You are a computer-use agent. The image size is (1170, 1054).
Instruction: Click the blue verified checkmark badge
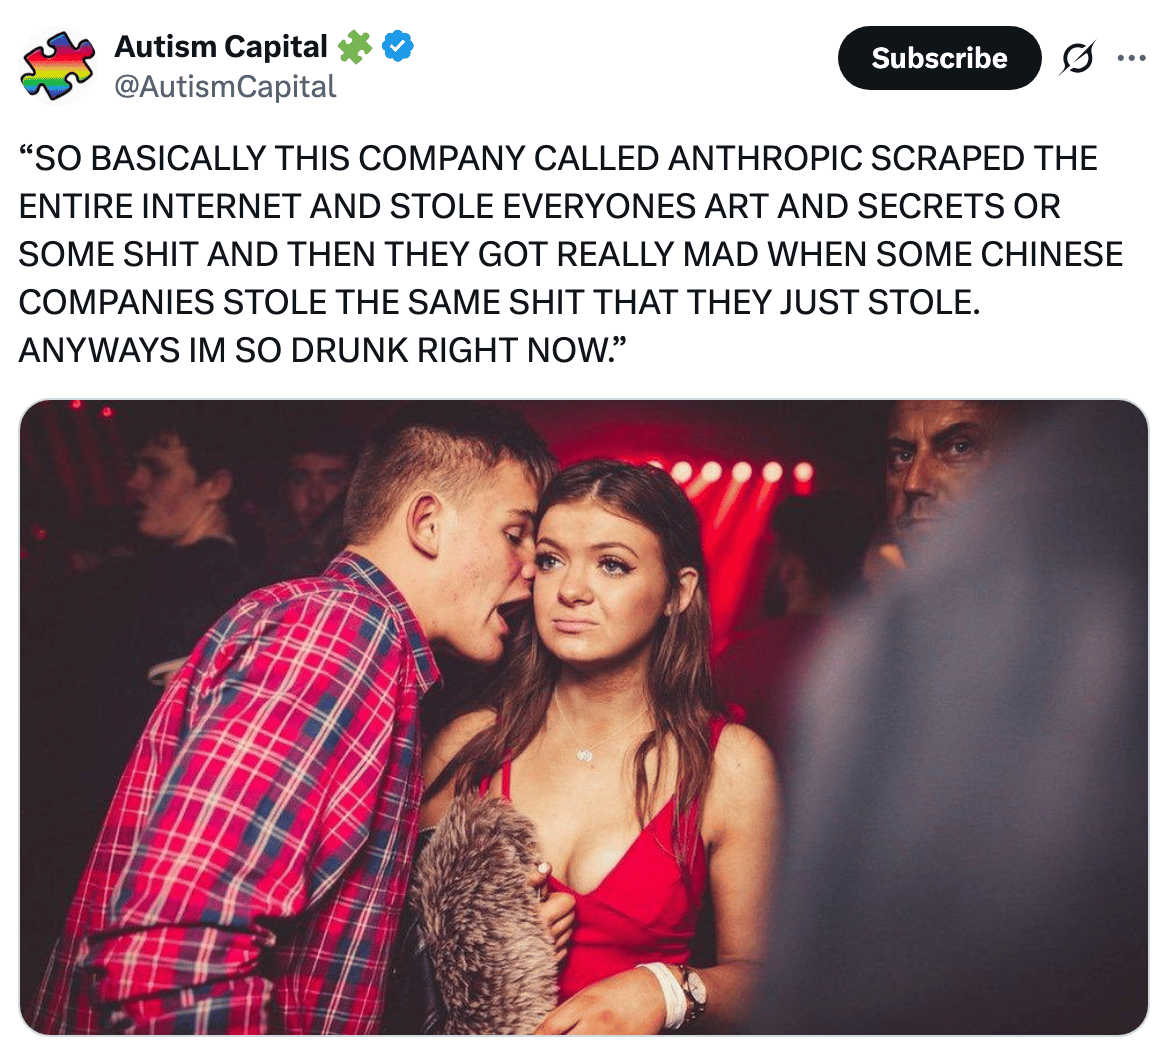pyautogui.click(x=398, y=46)
